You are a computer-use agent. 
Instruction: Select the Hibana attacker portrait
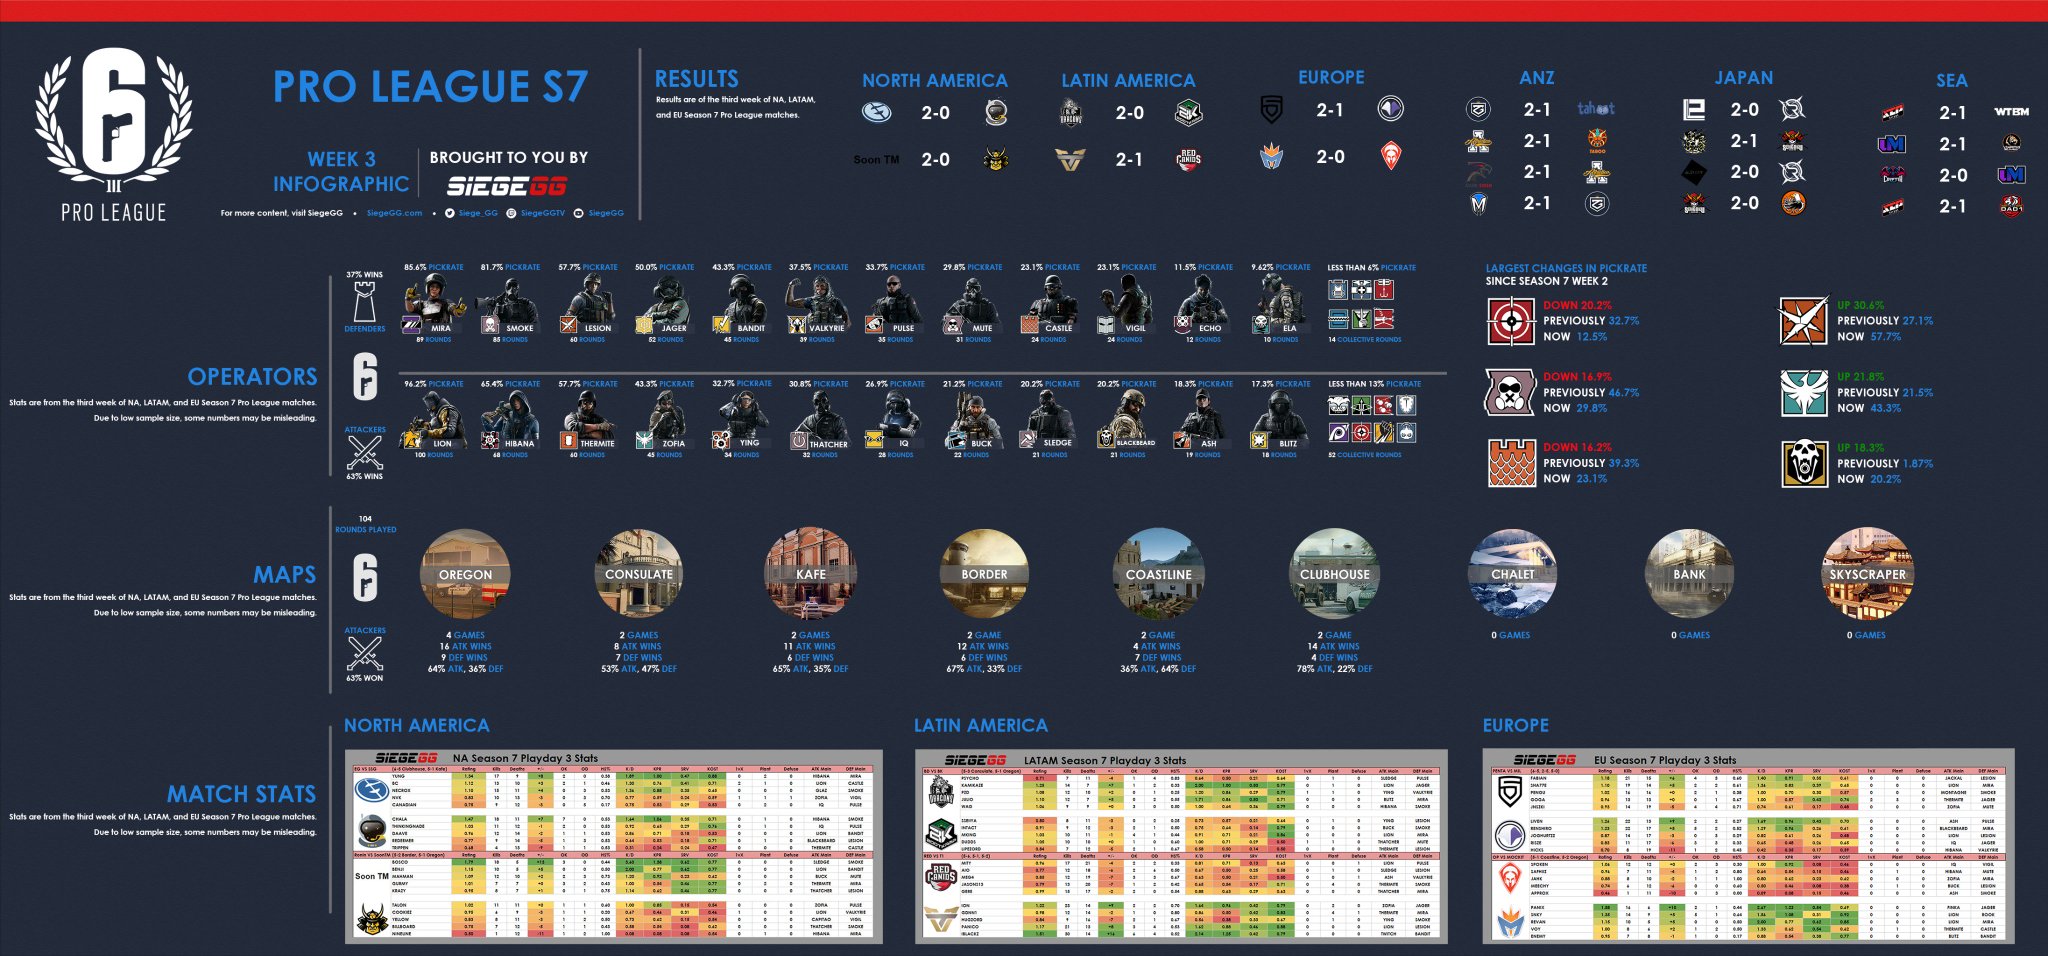pyautogui.click(x=511, y=420)
